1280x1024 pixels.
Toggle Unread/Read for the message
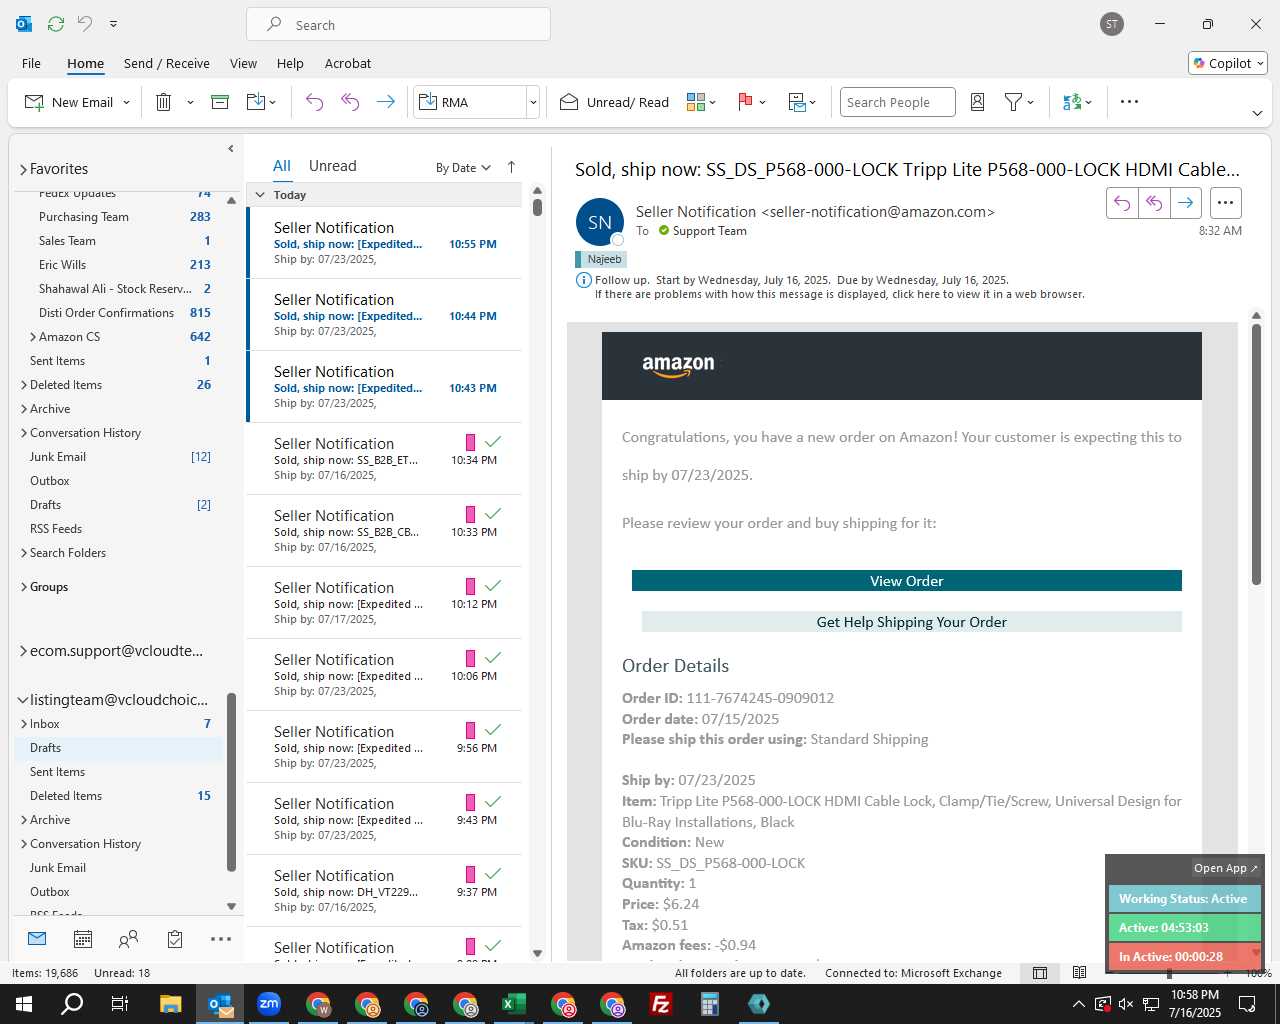pos(614,102)
